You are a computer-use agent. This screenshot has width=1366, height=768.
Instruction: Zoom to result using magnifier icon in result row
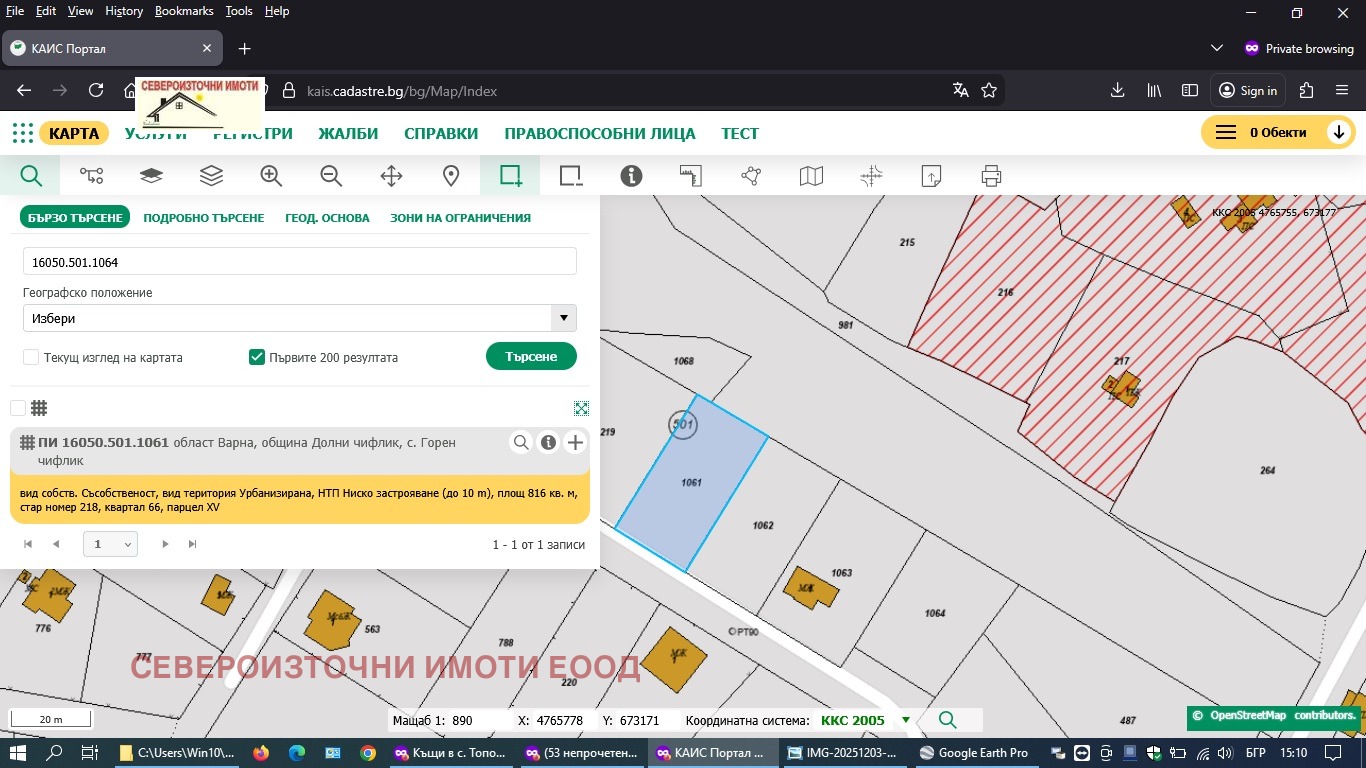pos(521,443)
